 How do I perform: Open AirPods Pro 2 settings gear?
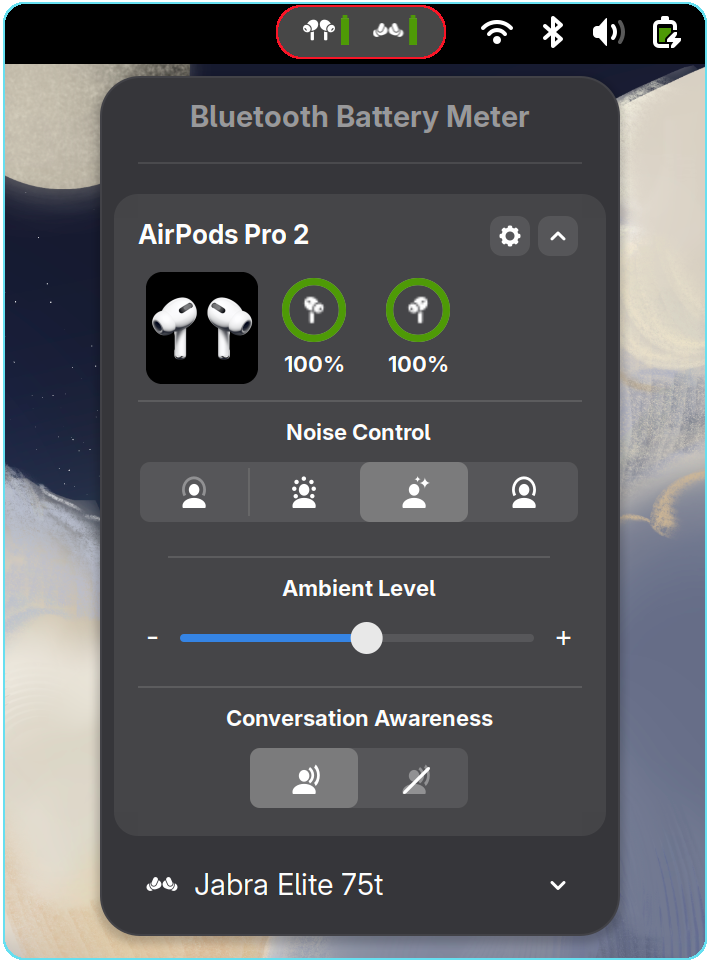click(x=510, y=236)
